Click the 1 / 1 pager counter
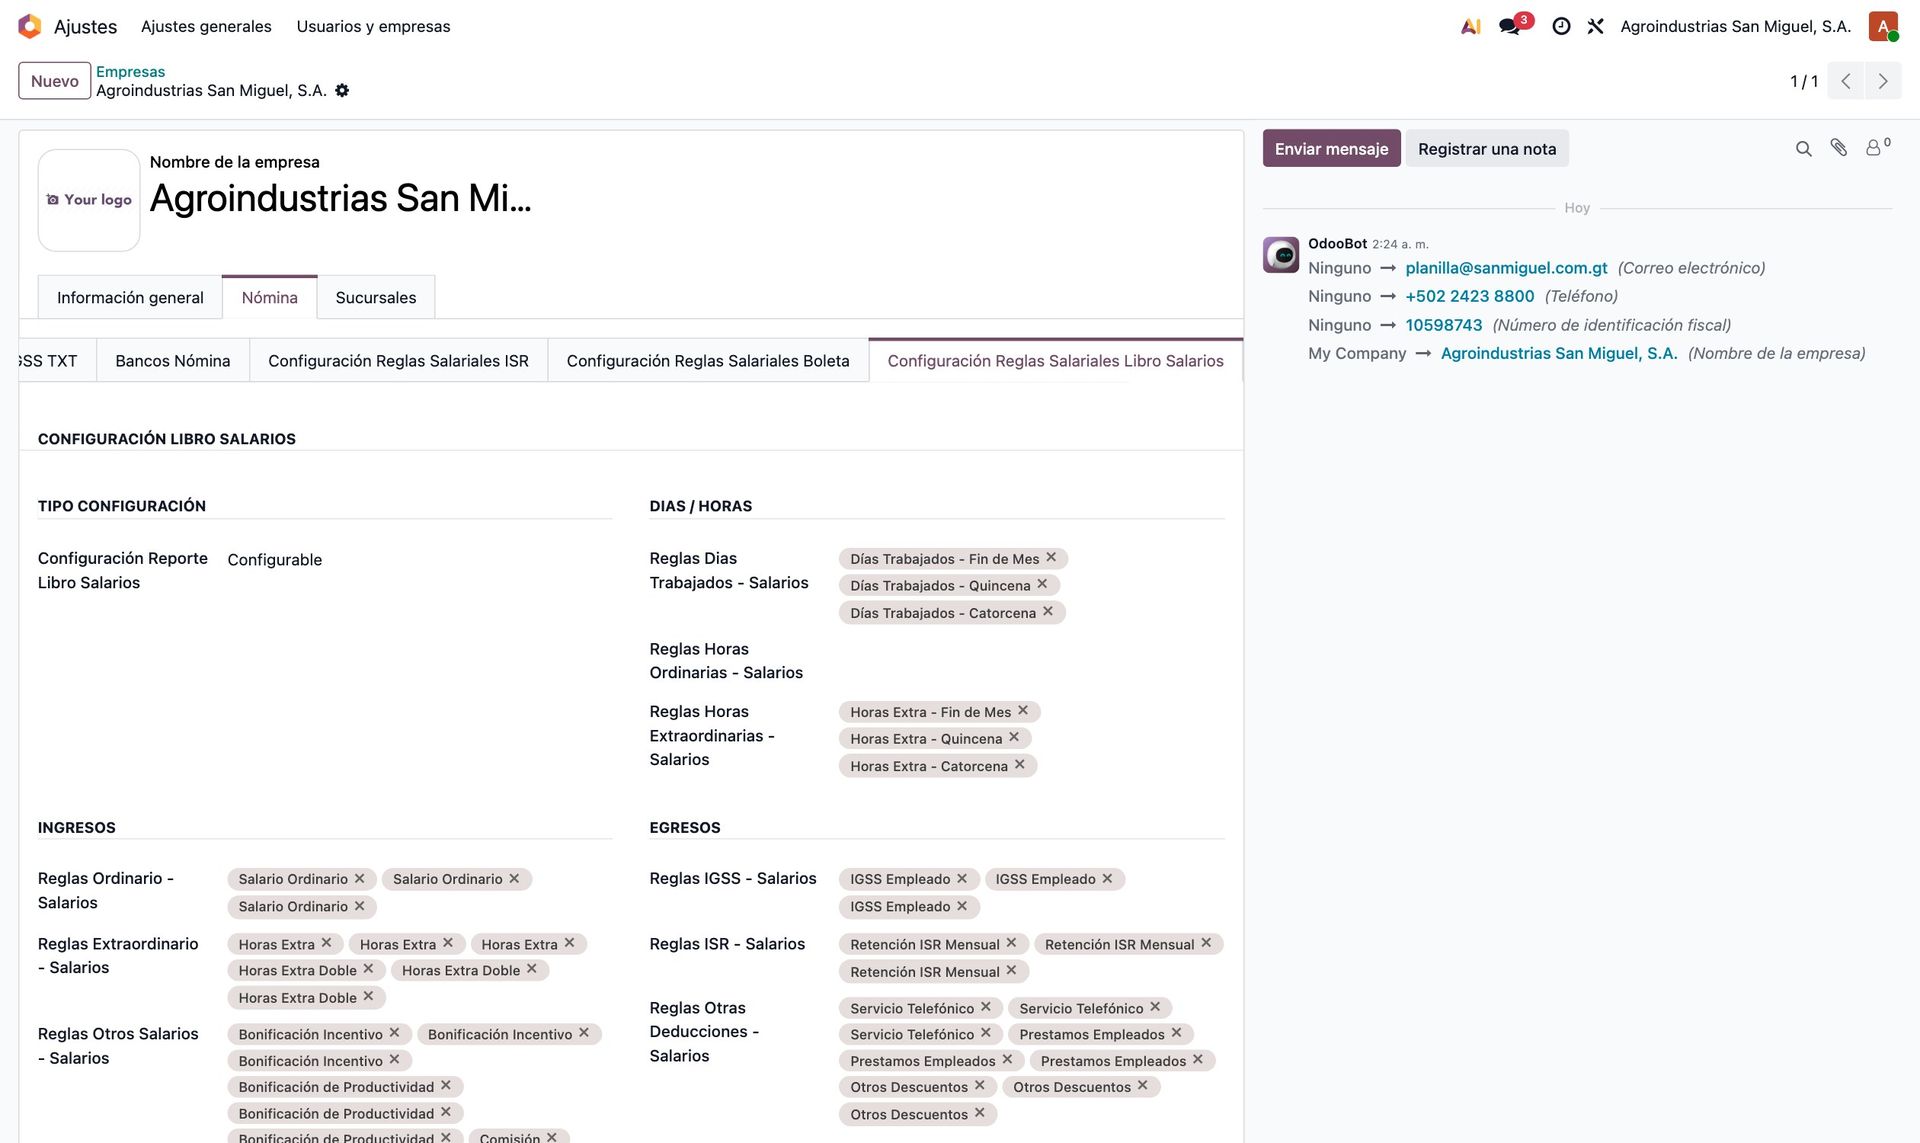Image resolution: width=1920 pixels, height=1143 pixels. point(1803,81)
